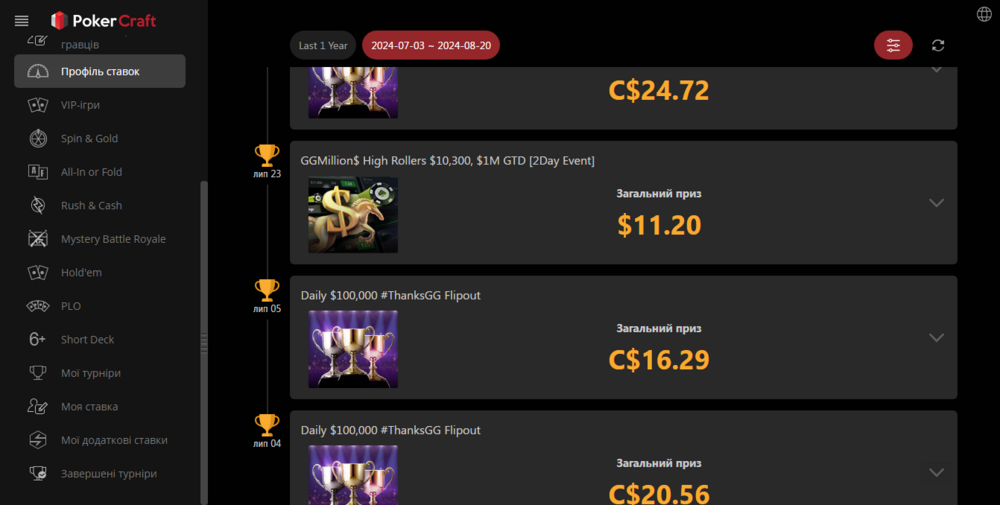Click the red filter settings icon
The height and width of the screenshot is (505, 1000).
tap(893, 45)
